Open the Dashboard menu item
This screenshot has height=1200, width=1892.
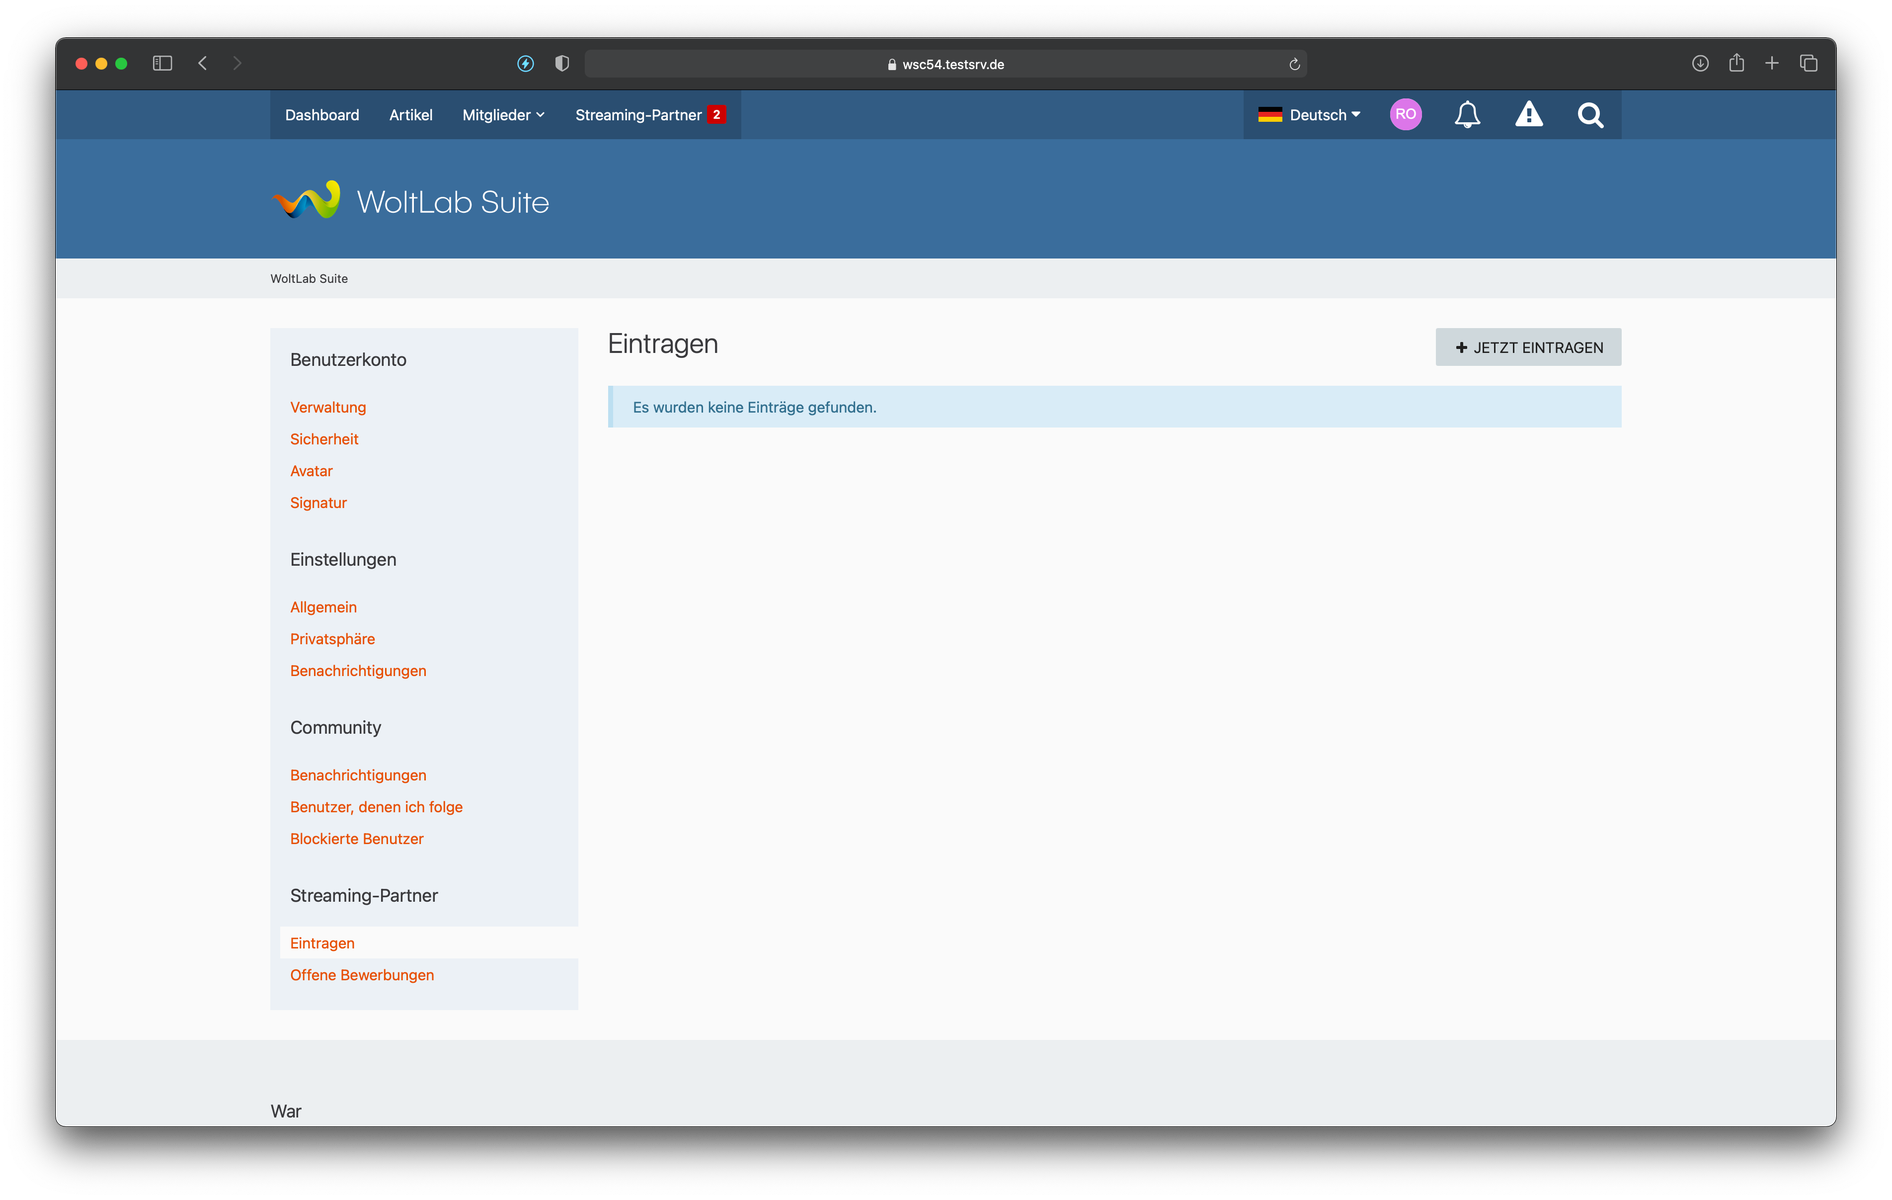coord(322,115)
